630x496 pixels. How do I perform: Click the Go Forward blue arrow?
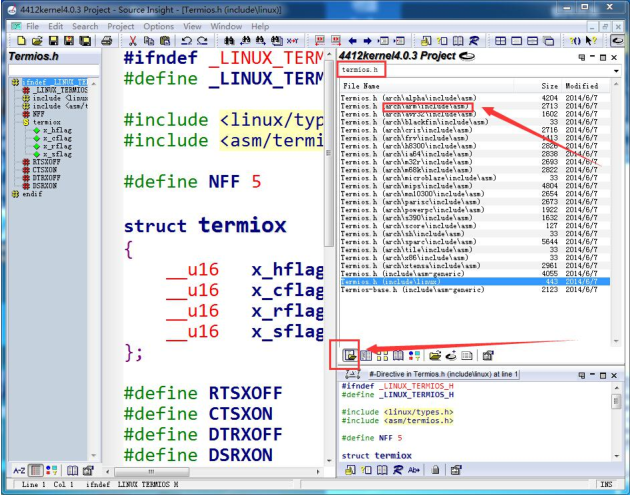368,41
